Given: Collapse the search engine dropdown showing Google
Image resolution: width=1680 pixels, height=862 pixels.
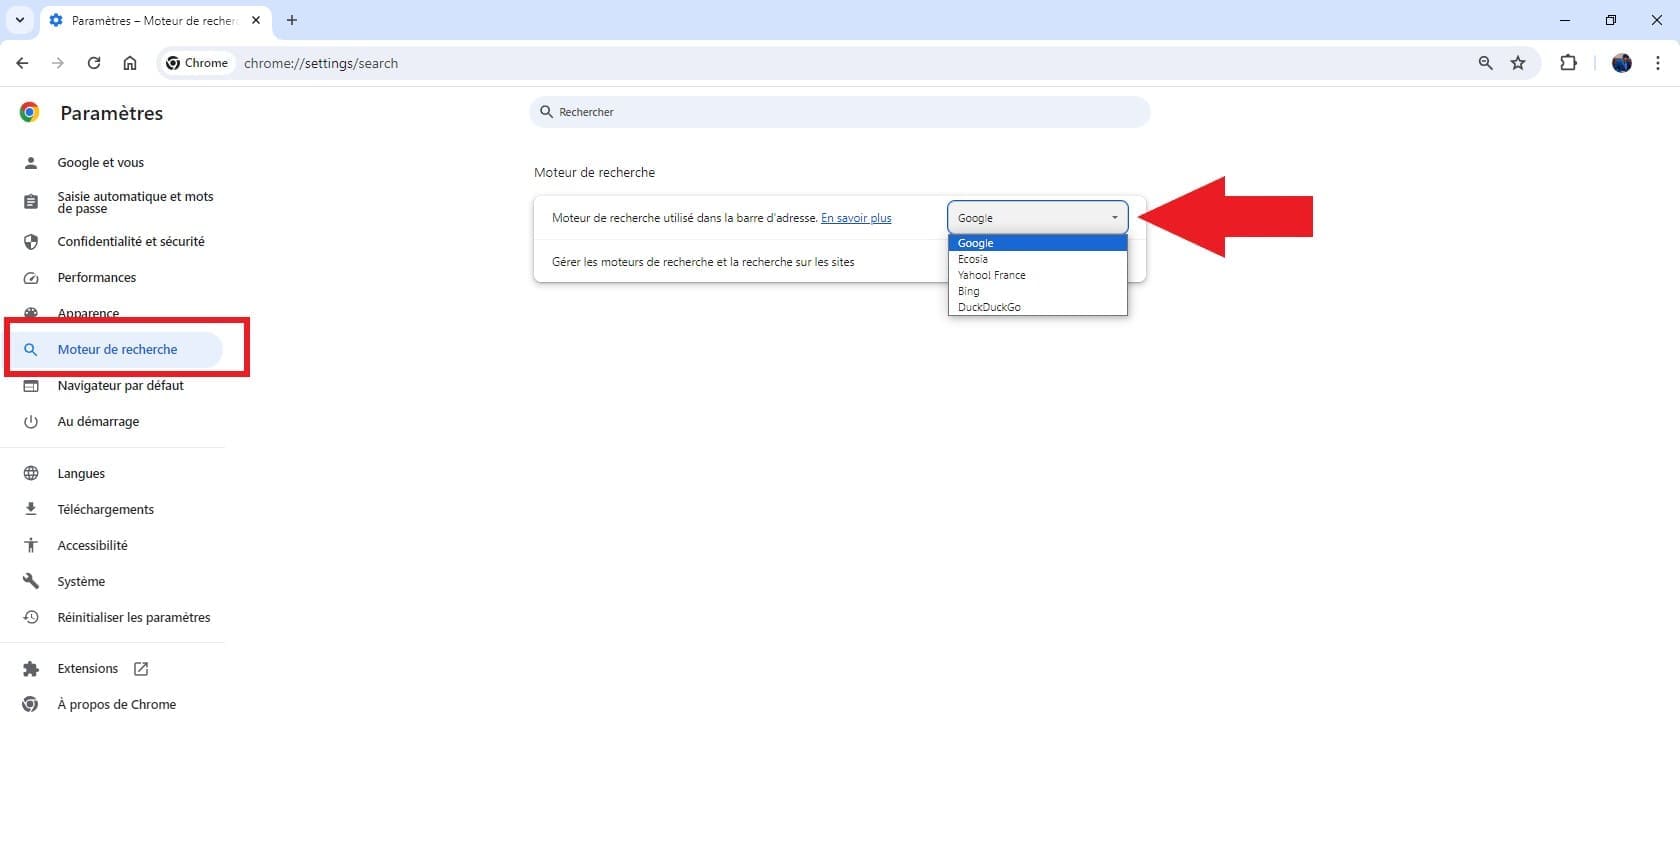Looking at the screenshot, I should pyautogui.click(x=1037, y=217).
